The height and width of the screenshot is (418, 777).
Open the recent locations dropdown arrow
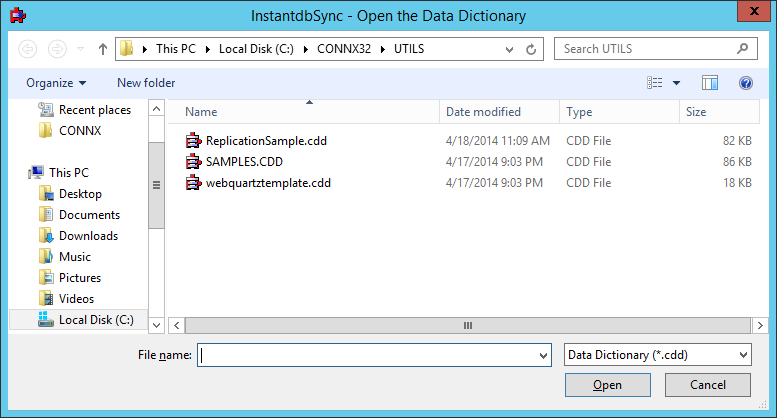(x=80, y=49)
